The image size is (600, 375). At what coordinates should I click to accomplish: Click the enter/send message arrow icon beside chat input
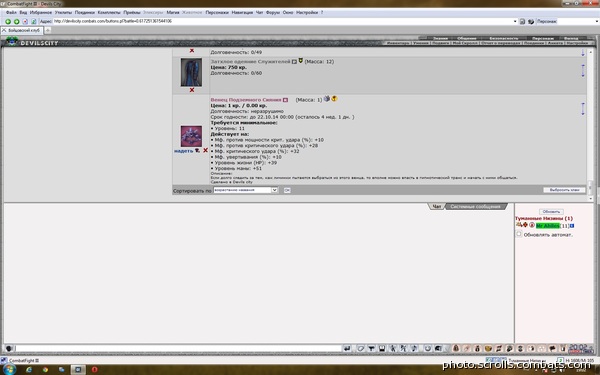347,348
